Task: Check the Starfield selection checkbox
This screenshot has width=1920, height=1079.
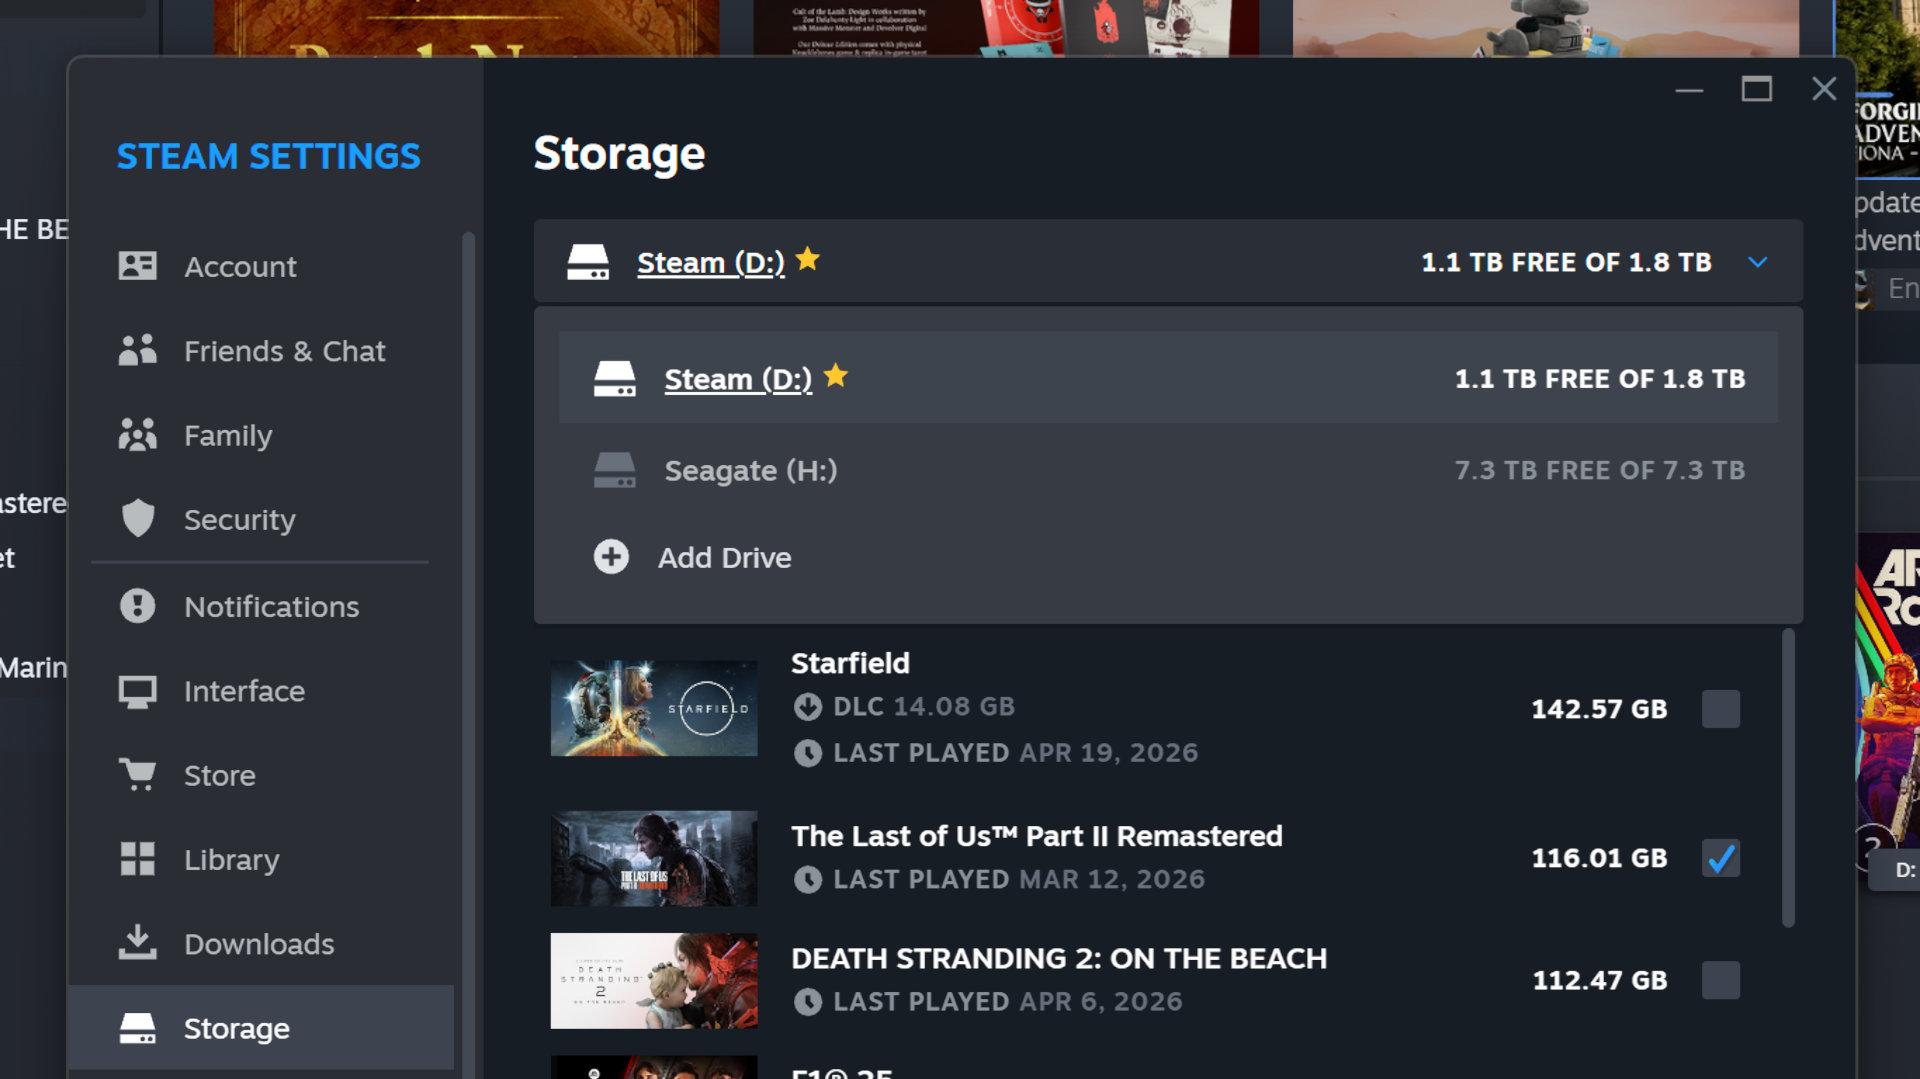Action: point(1720,709)
